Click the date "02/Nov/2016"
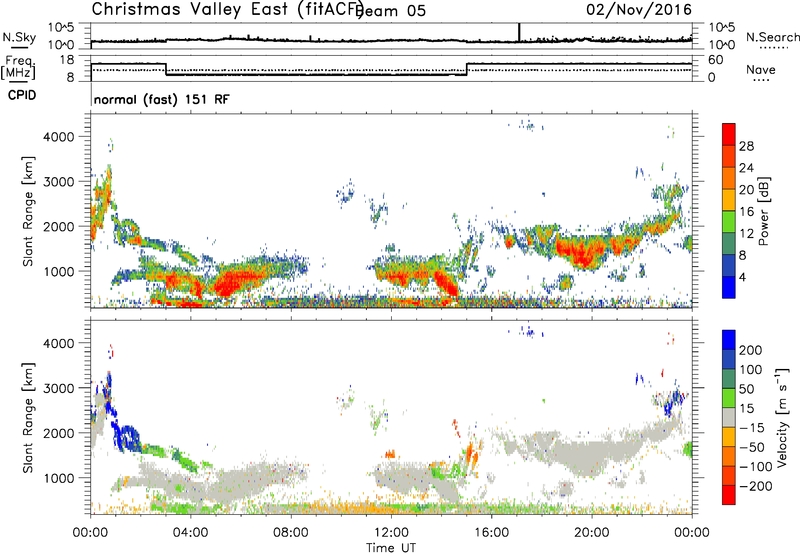The image size is (800, 554). tap(639, 9)
